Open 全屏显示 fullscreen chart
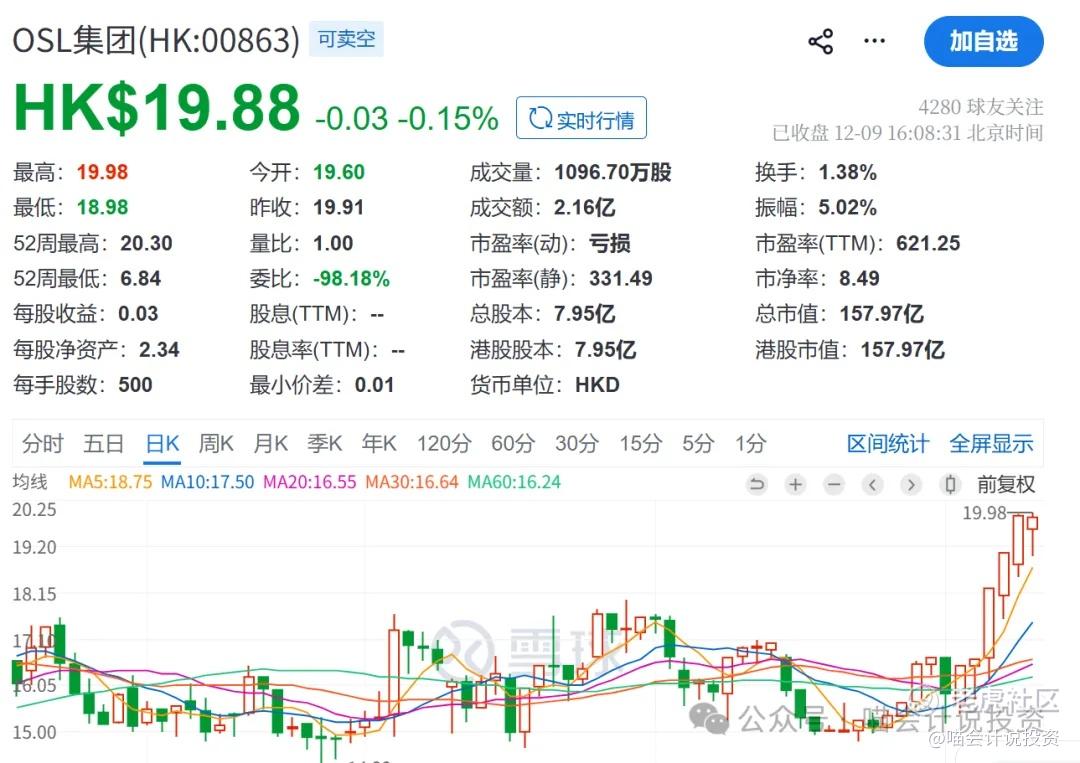 tap(991, 443)
